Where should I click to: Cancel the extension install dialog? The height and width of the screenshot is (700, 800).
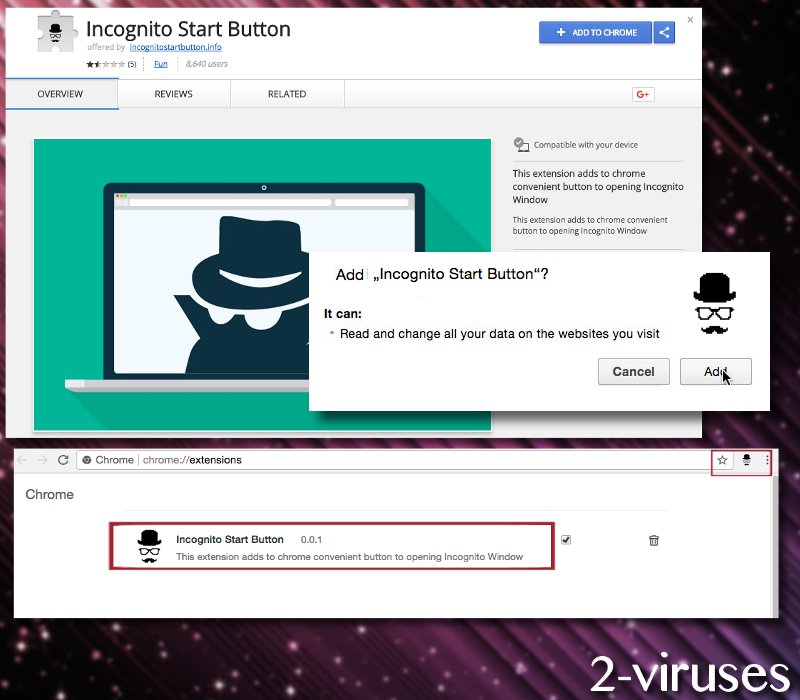coord(633,371)
